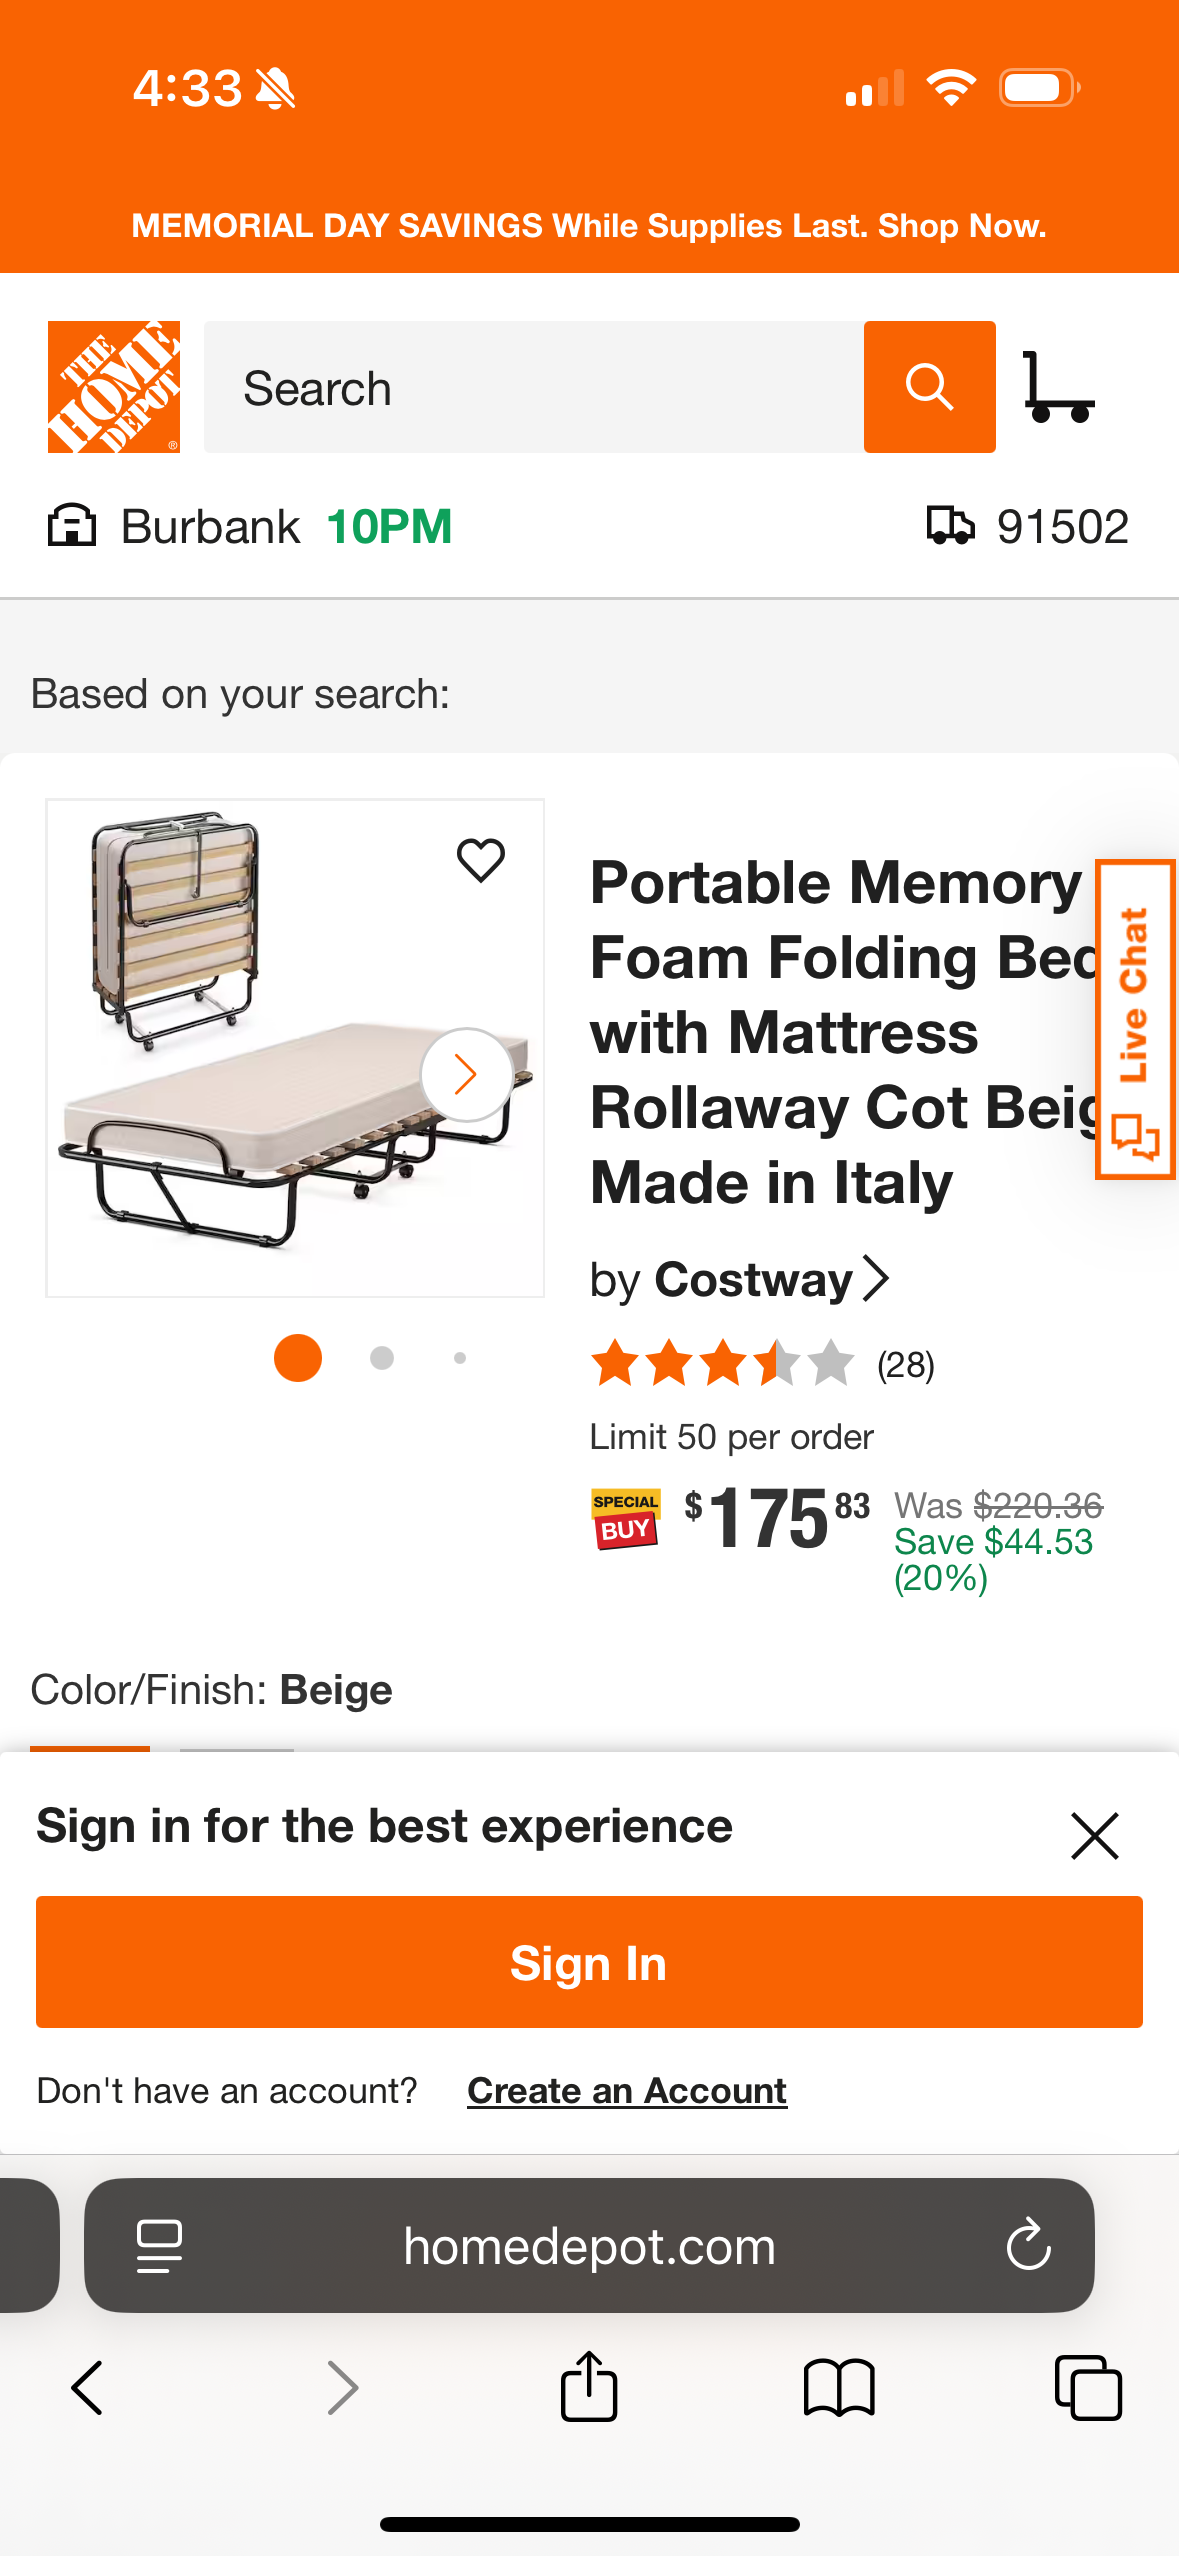Open Safari bookmarks
Viewport: 1179px width, 2556px height.
click(x=839, y=2387)
